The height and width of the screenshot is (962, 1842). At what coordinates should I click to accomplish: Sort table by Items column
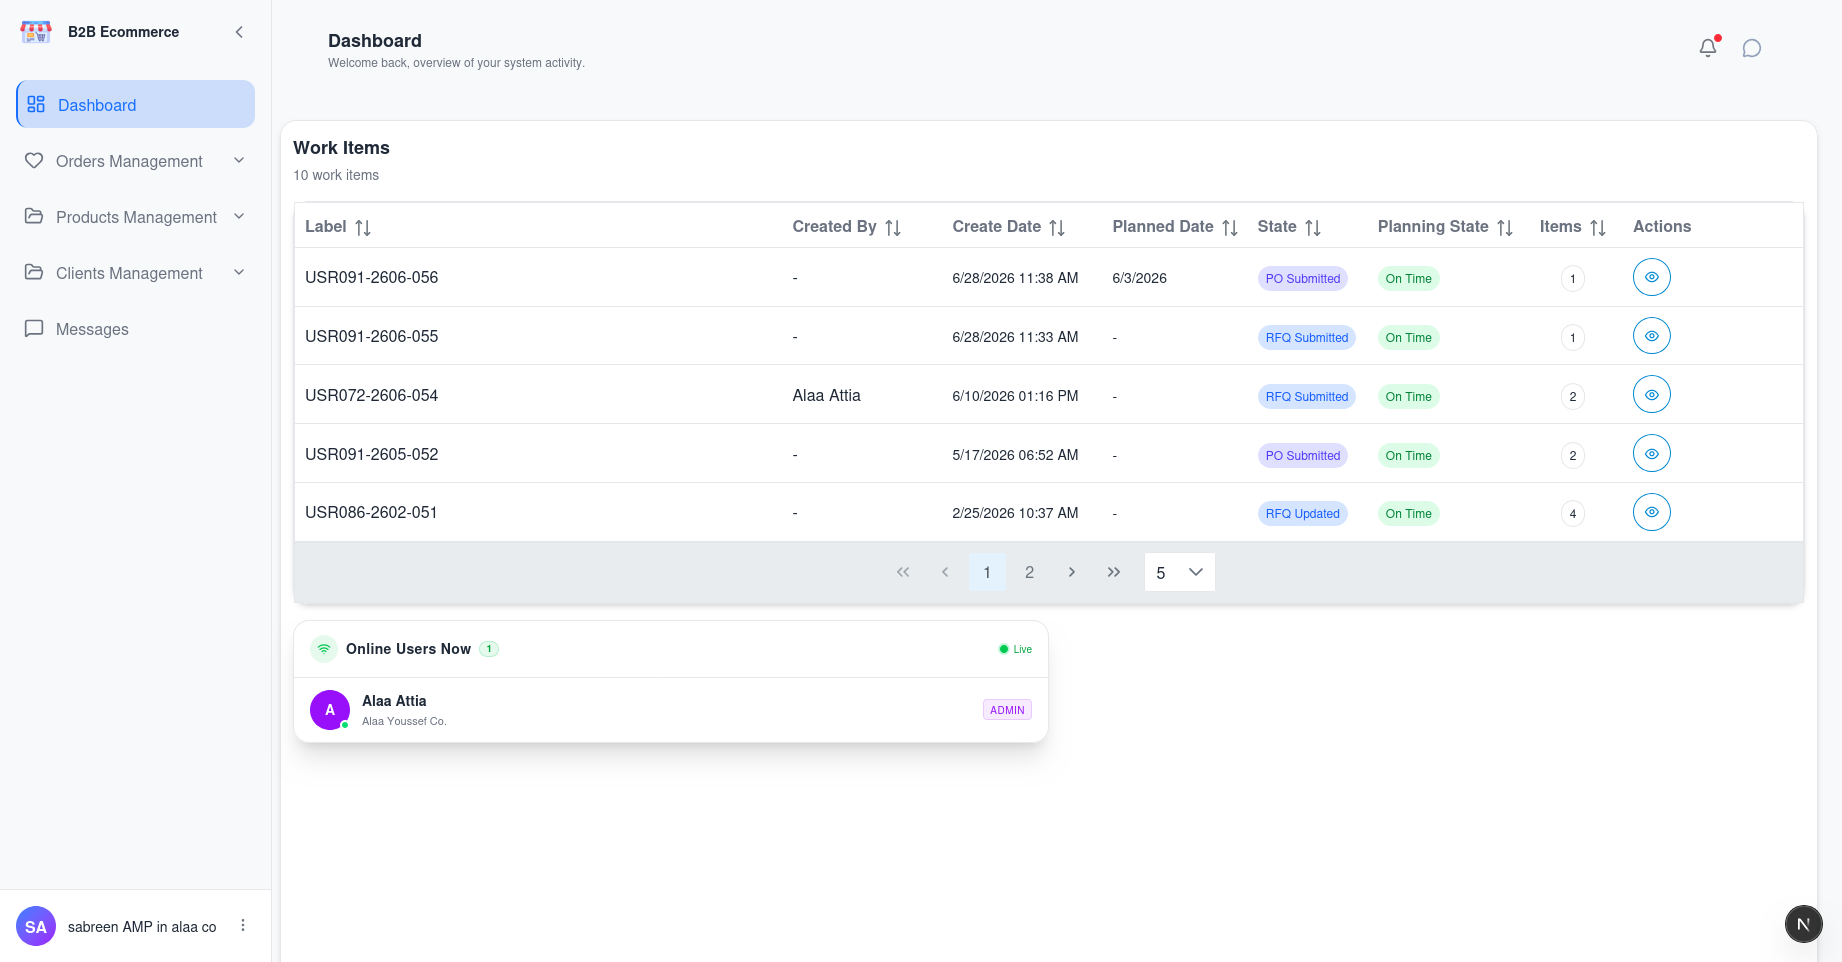(1598, 228)
